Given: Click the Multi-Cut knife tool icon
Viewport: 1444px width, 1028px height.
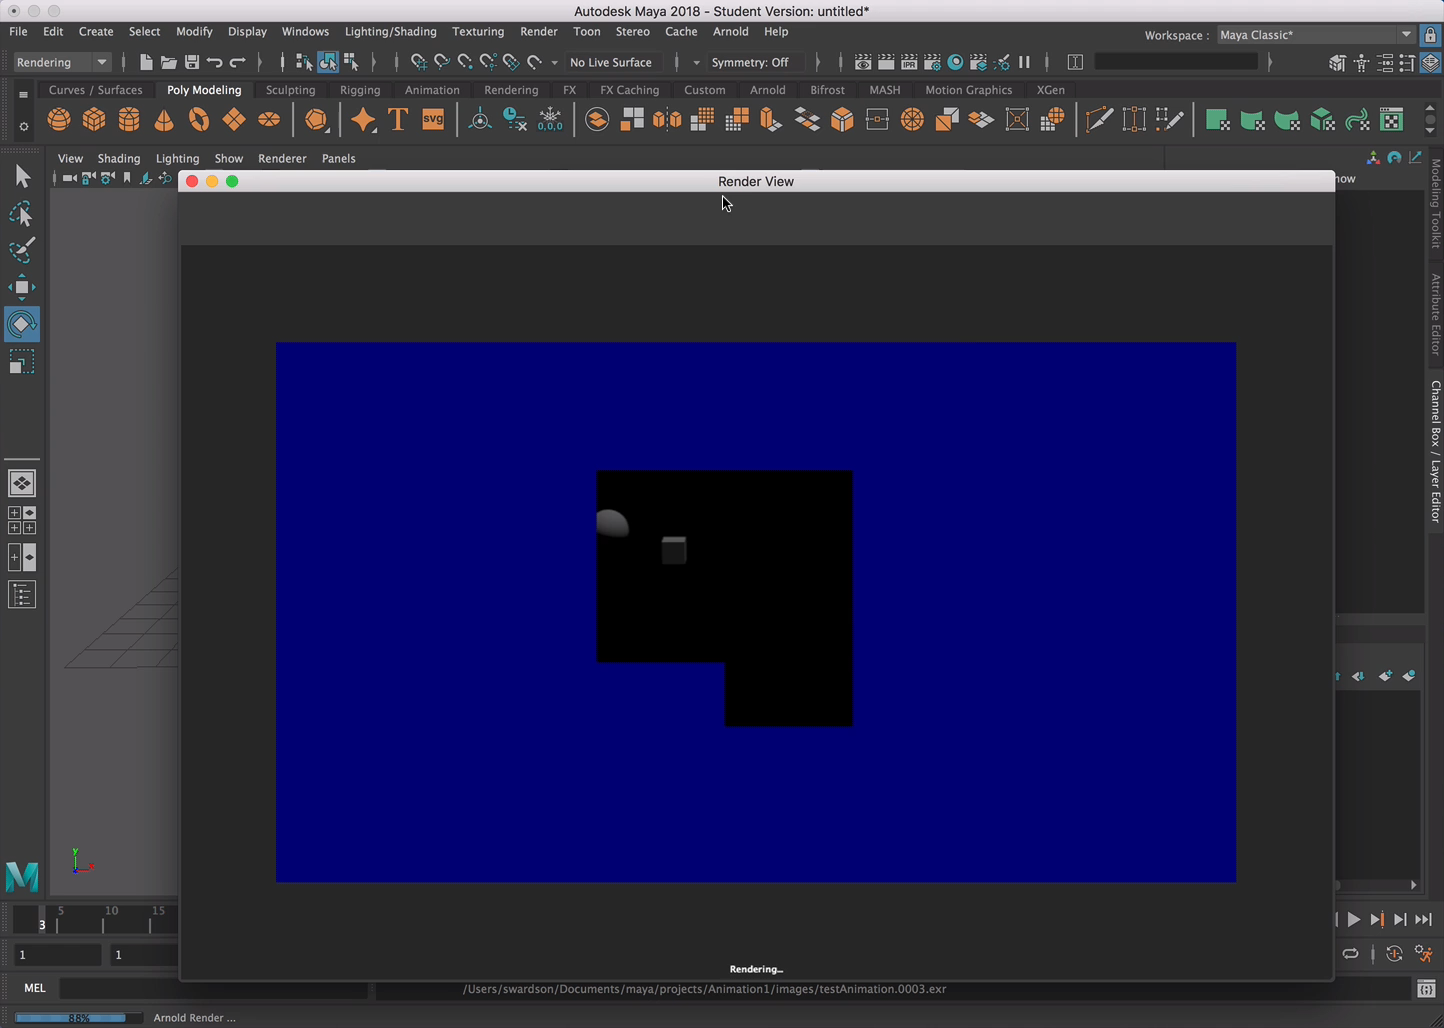Looking at the screenshot, I should 1099,120.
